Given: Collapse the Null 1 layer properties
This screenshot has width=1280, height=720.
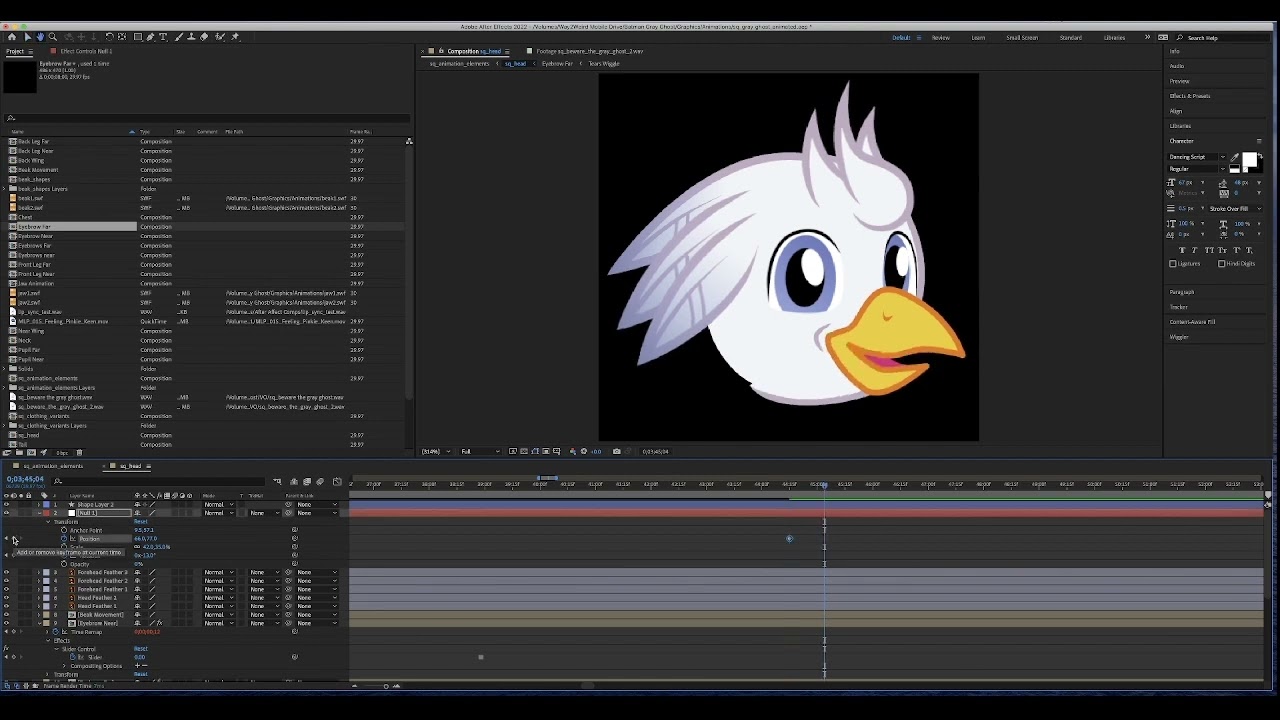Looking at the screenshot, I should 39,513.
